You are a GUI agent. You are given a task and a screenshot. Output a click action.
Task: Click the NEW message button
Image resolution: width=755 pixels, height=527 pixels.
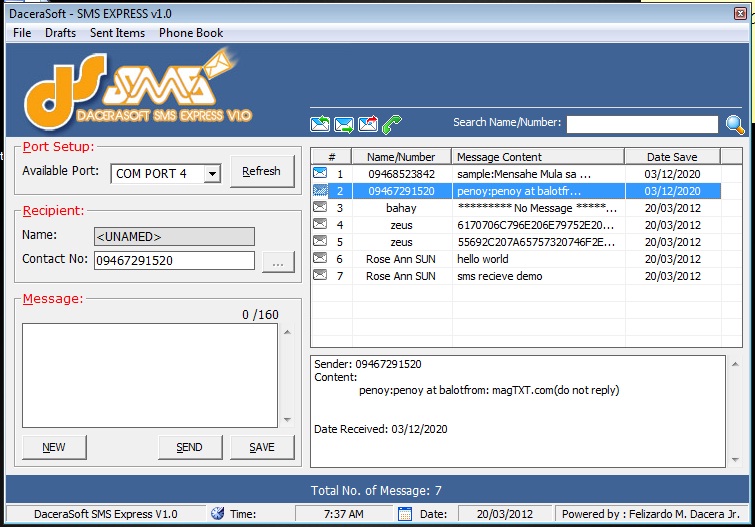(54, 447)
